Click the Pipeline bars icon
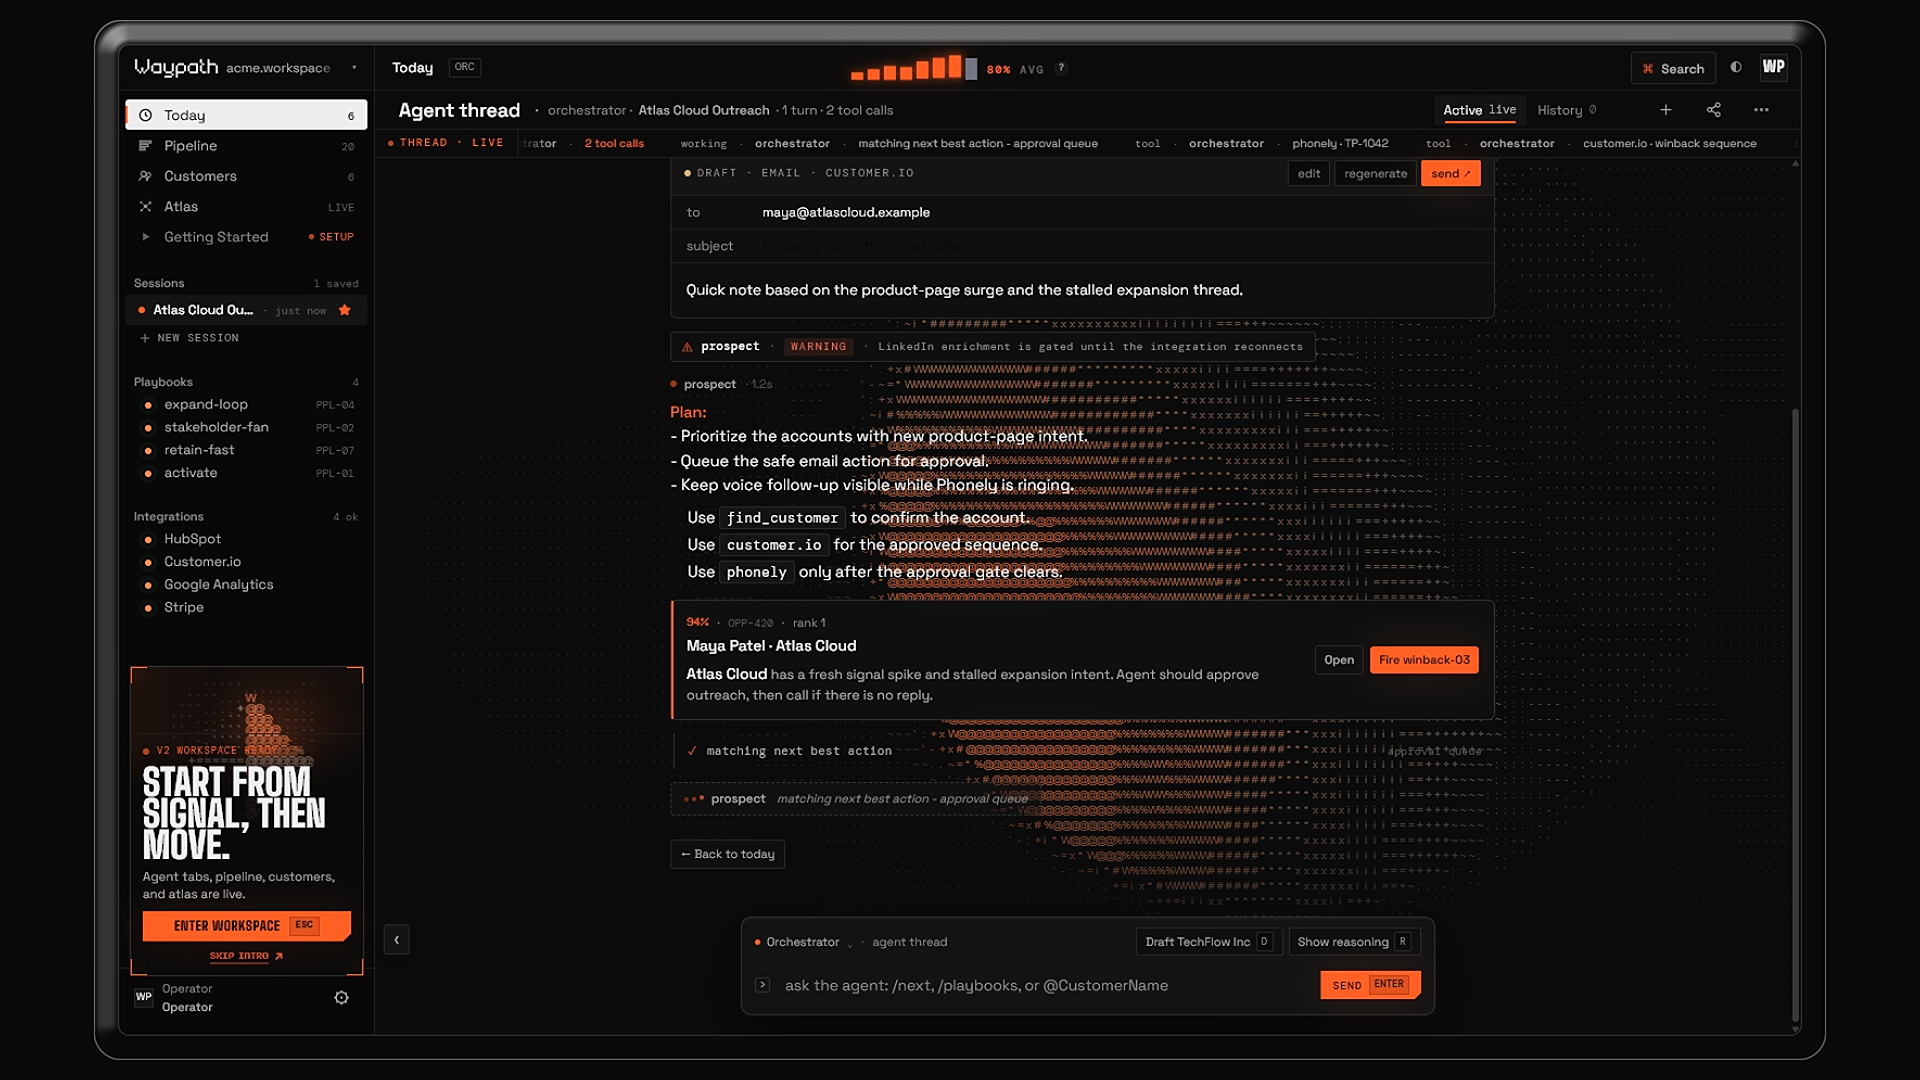This screenshot has height=1080, width=1920. [145, 146]
